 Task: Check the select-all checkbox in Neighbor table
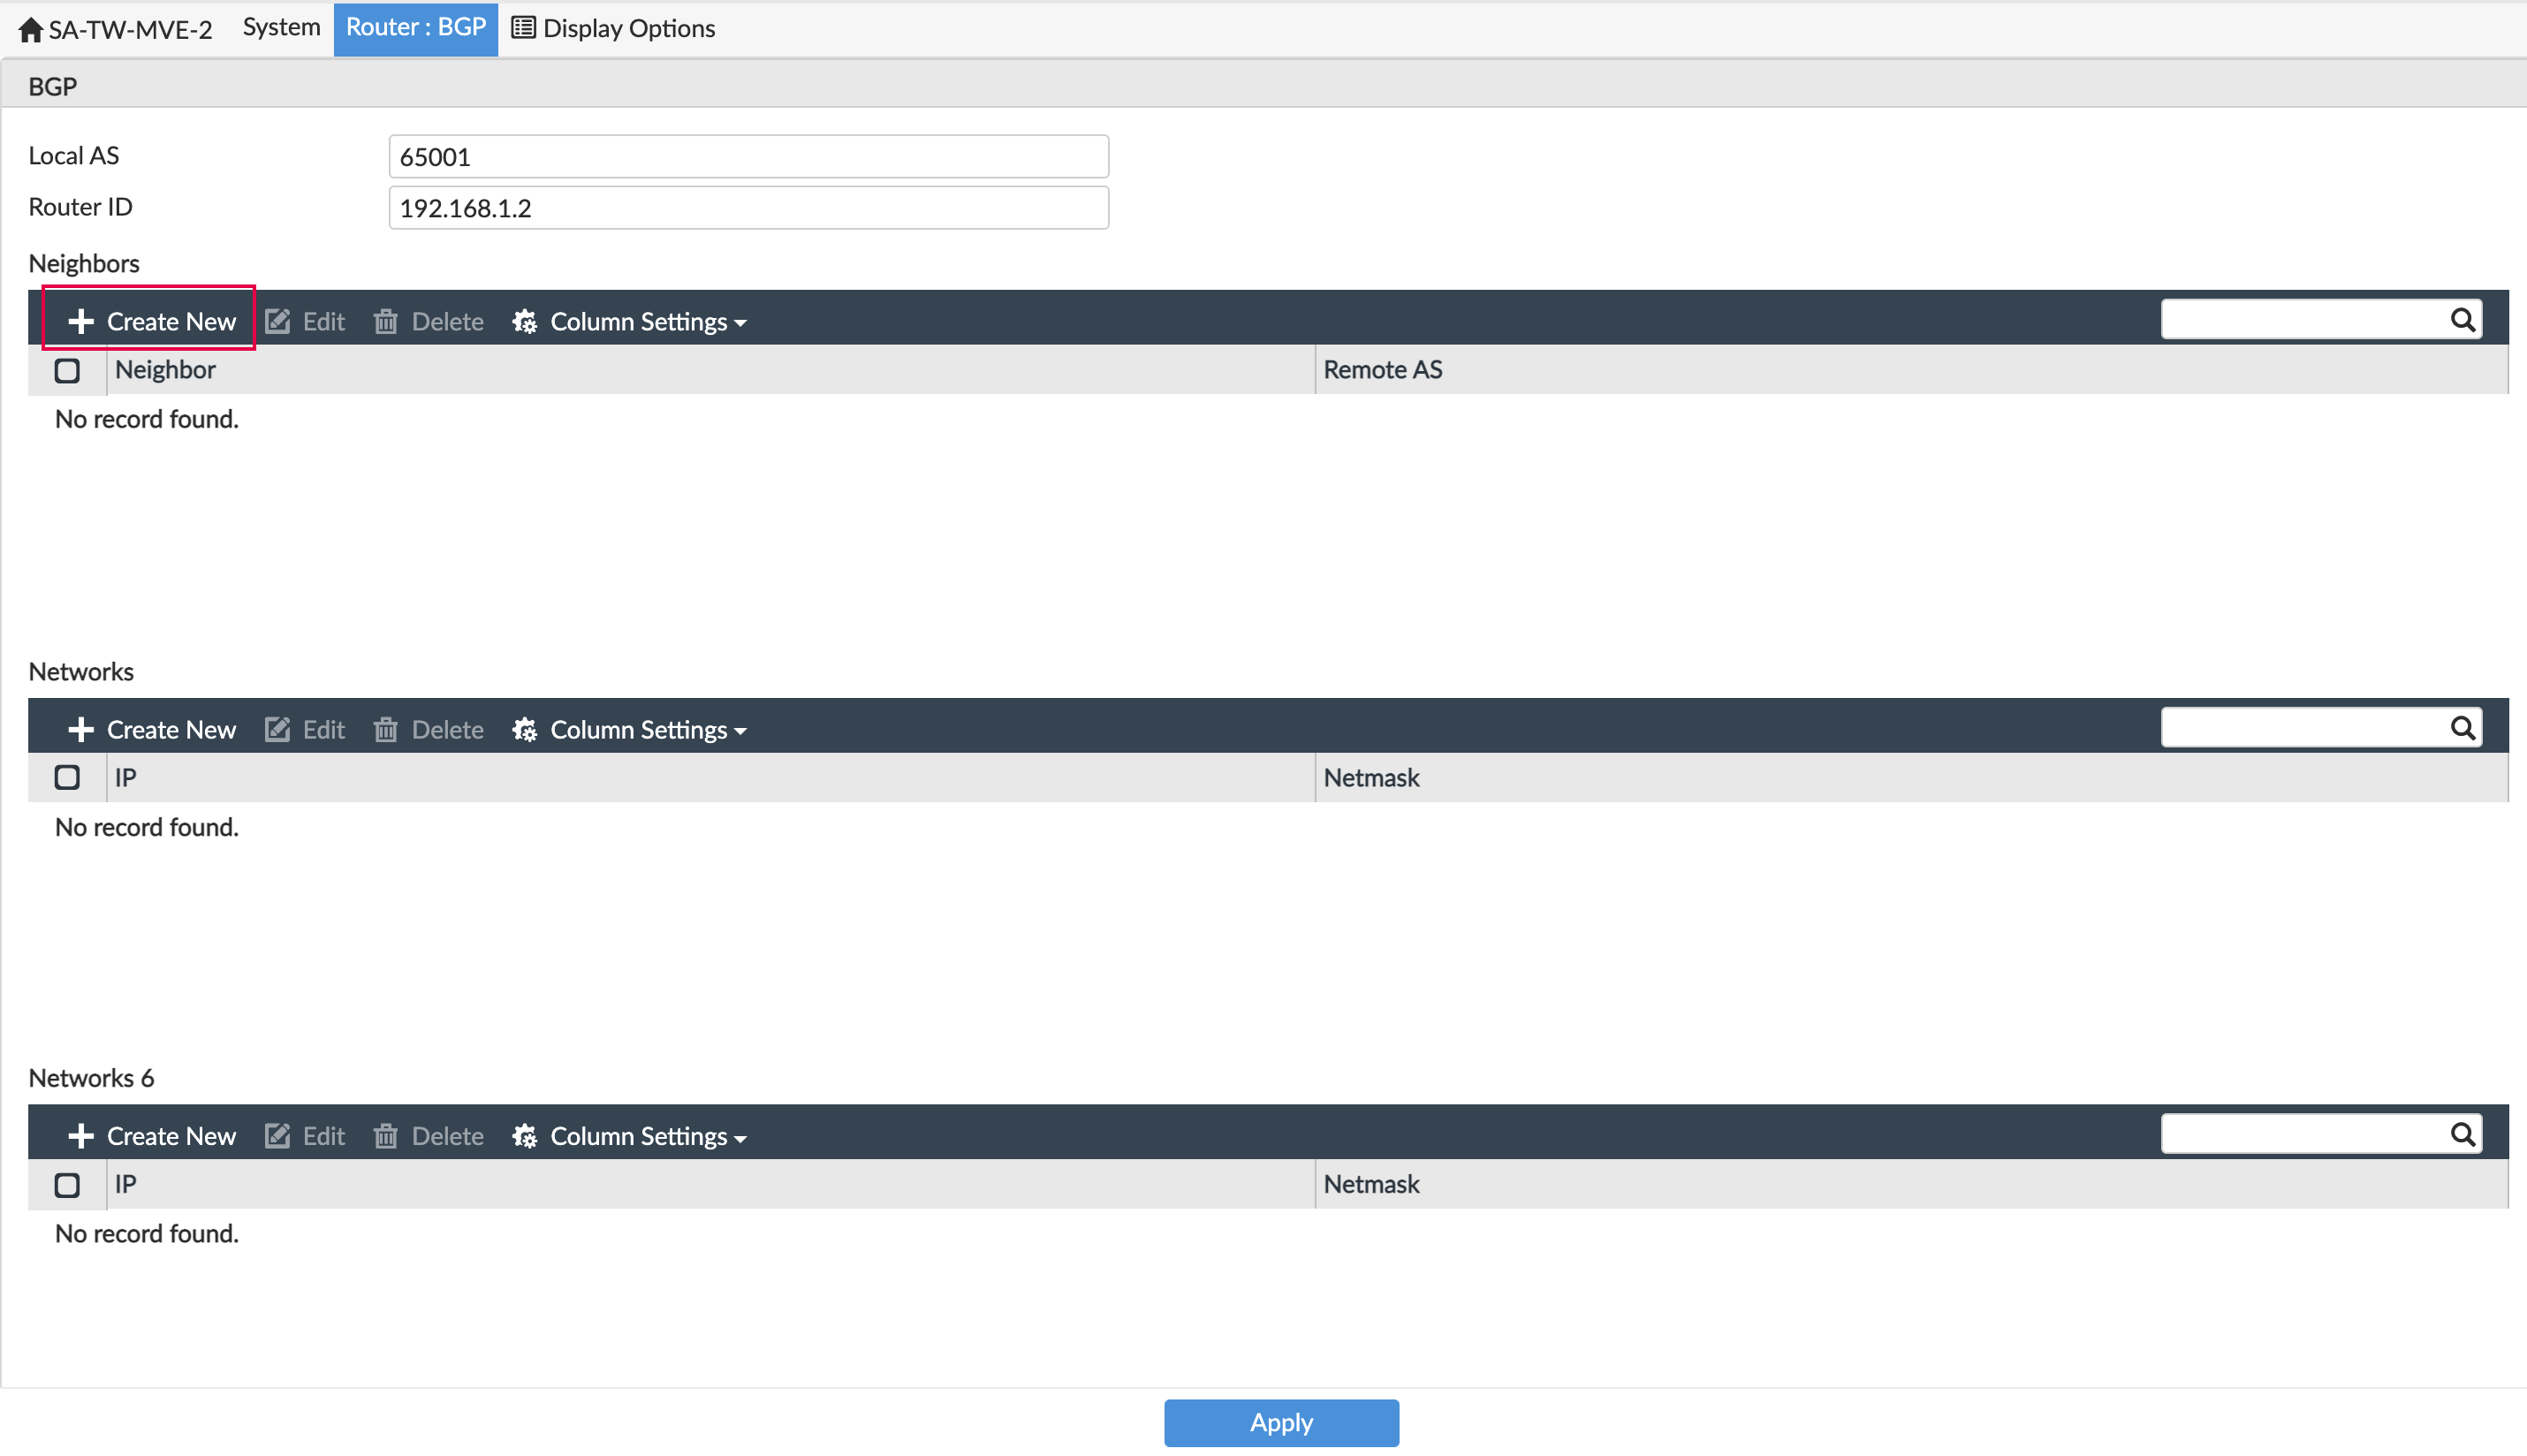(67, 370)
